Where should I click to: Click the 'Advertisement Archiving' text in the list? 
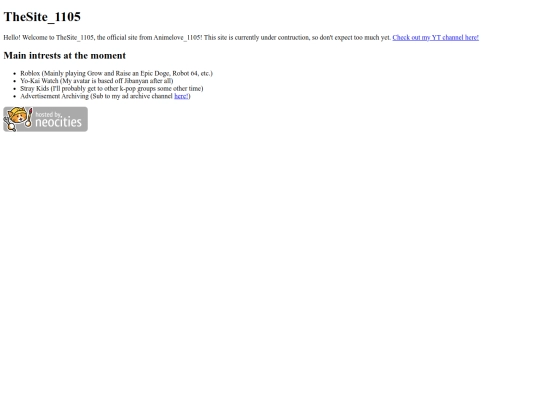click(x=54, y=96)
